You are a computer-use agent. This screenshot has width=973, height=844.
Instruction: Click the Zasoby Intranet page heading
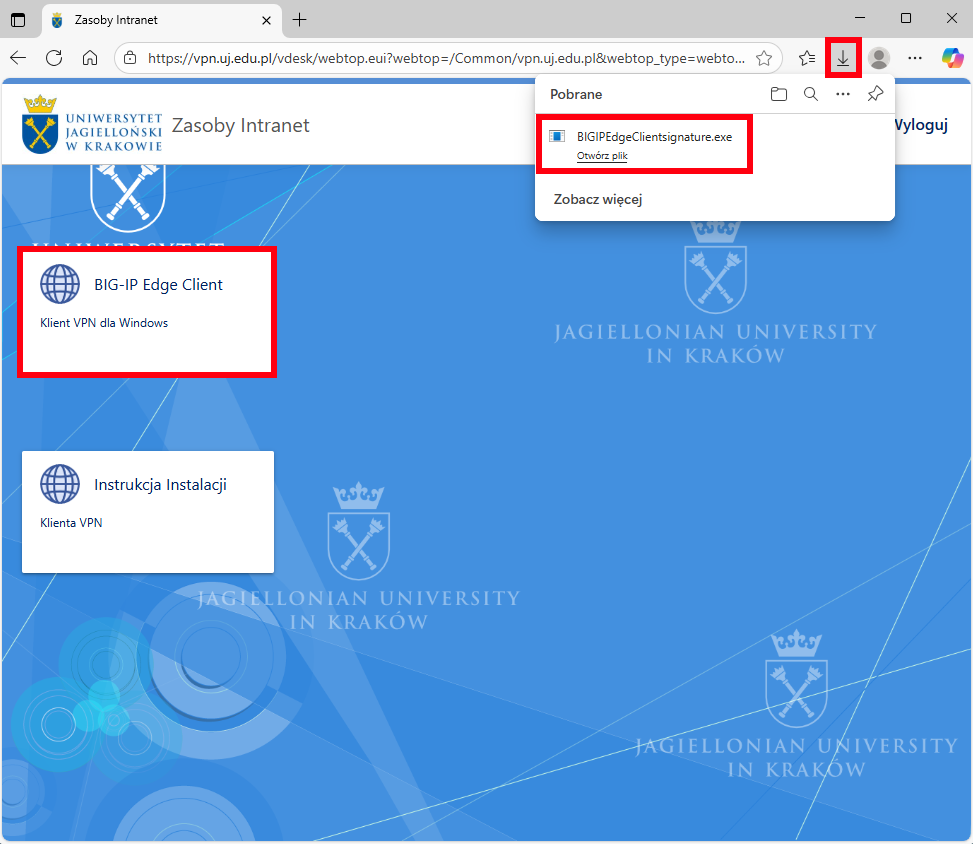(240, 125)
